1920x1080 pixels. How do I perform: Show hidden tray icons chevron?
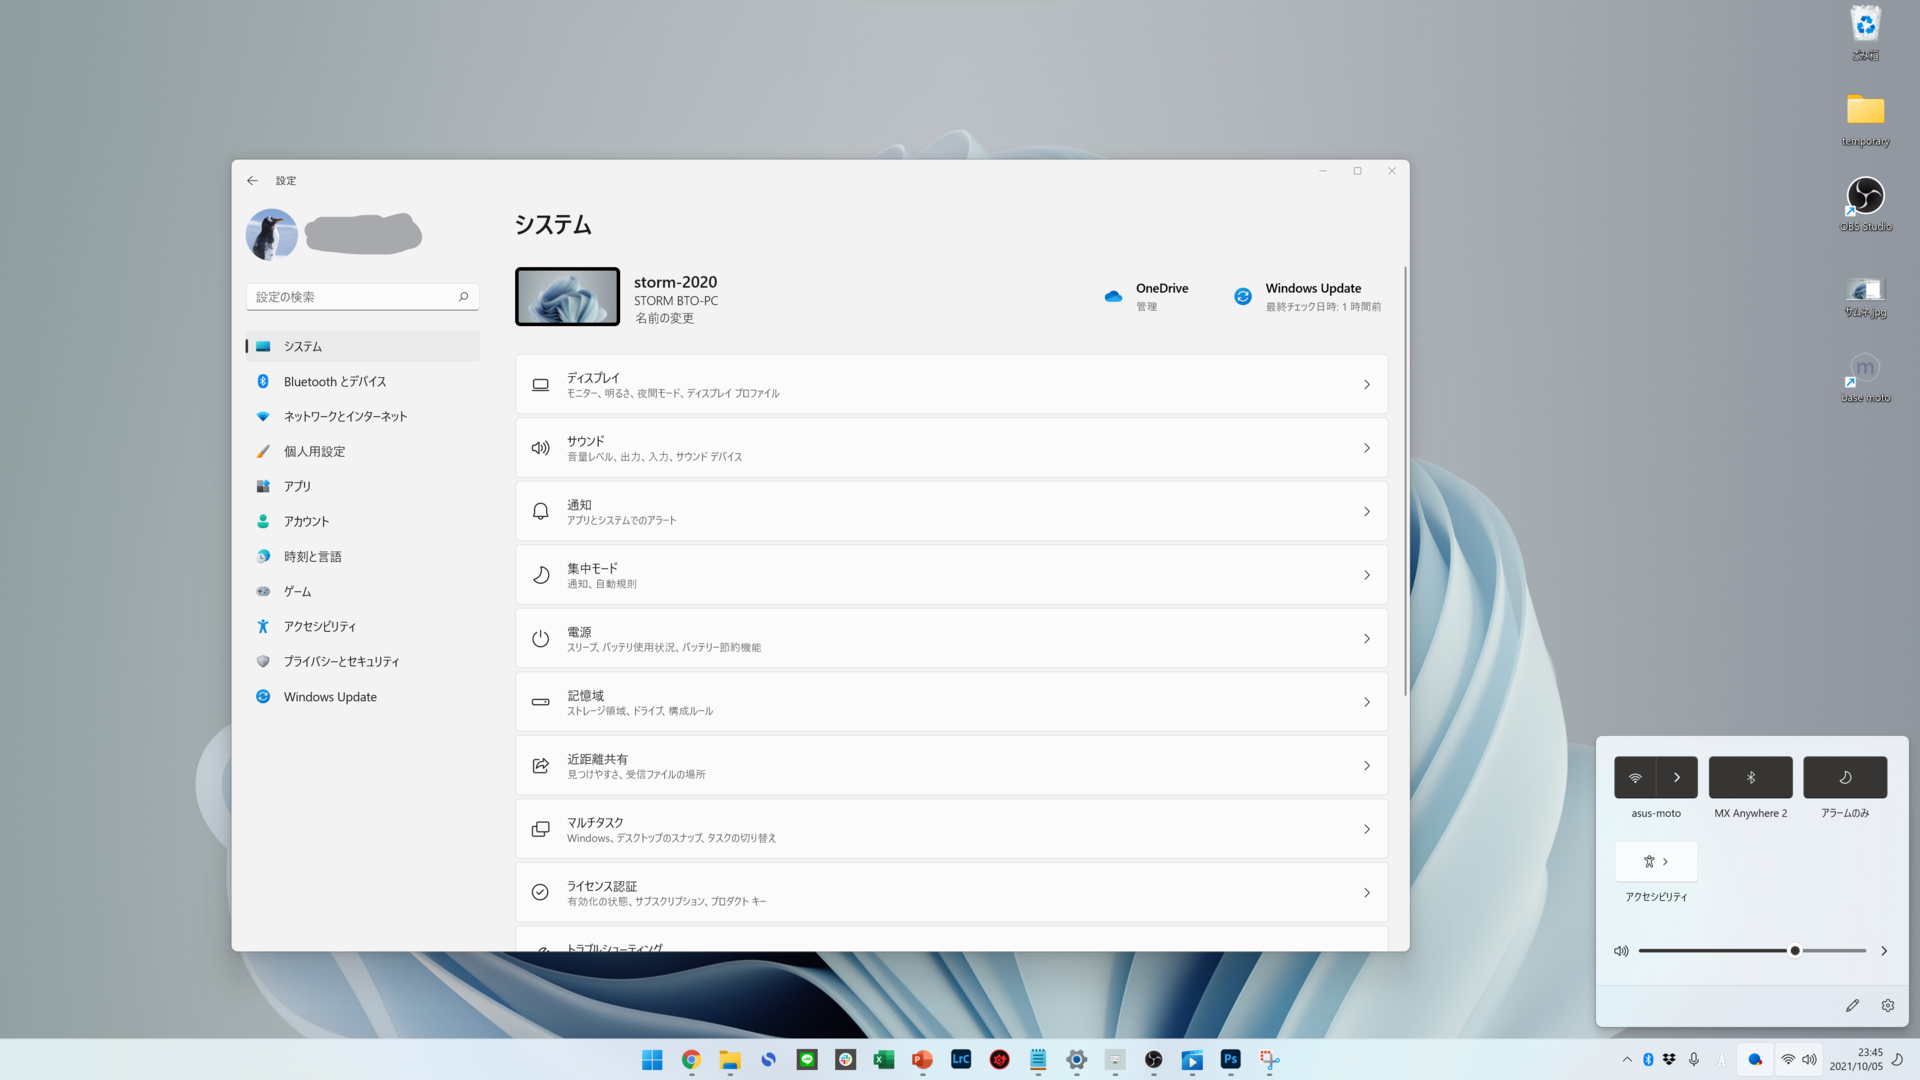pos(1627,1060)
